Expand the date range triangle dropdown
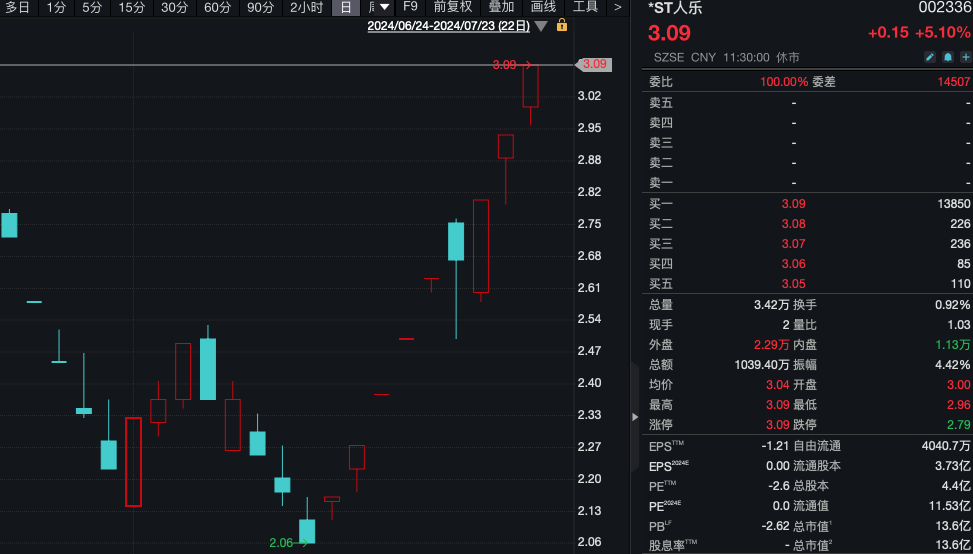The height and width of the screenshot is (554, 973). [x=541, y=26]
